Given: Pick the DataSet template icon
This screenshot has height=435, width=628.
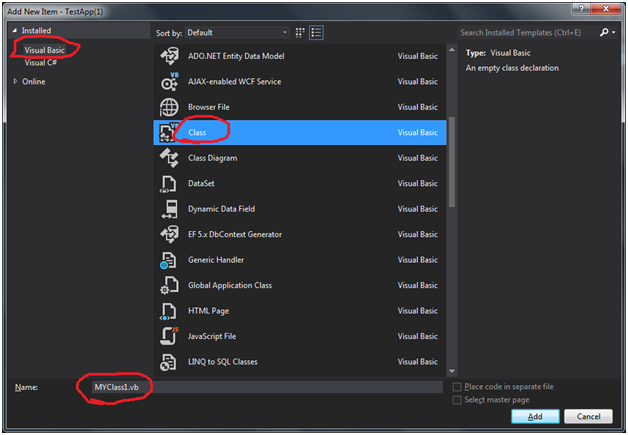Looking at the screenshot, I should (168, 184).
